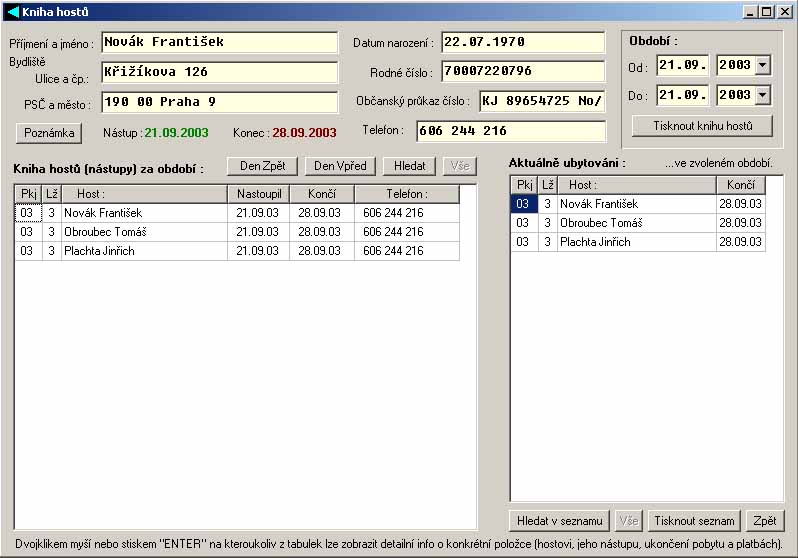Click the Nastoupil column header
Viewport: 798px width, 558px height.
click(x=259, y=194)
